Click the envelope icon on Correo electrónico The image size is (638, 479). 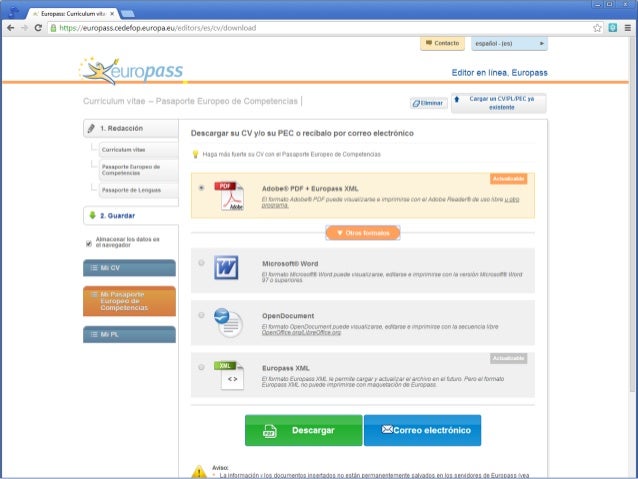(387, 429)
